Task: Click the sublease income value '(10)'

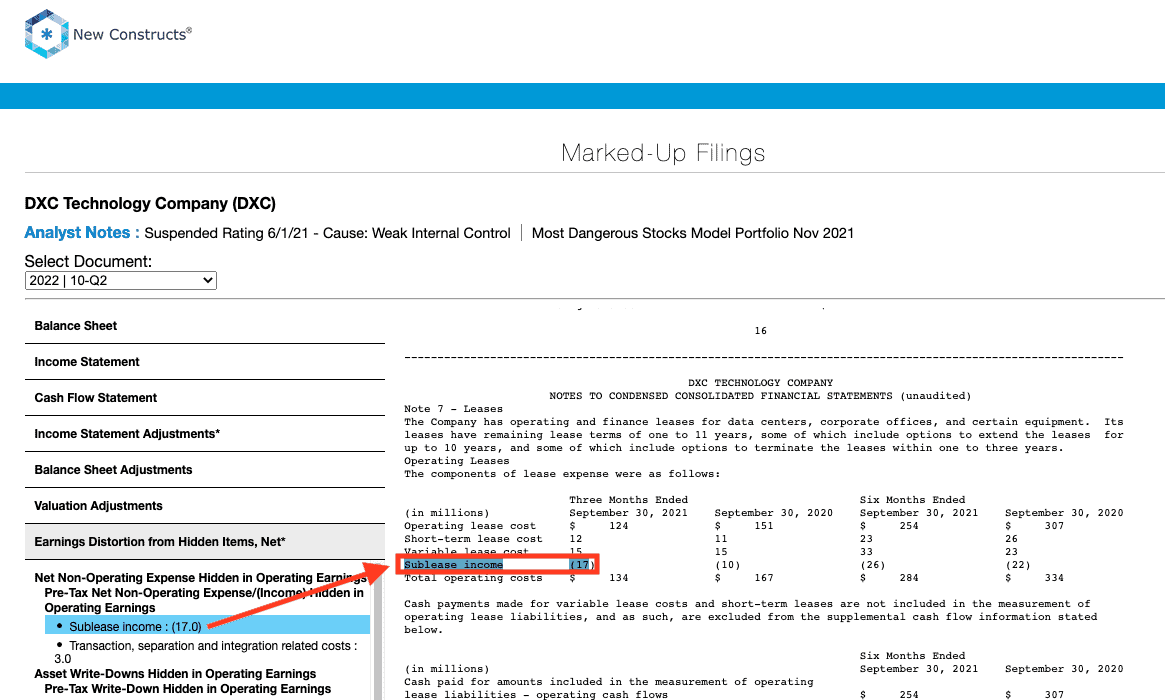Action: [727, 565]
